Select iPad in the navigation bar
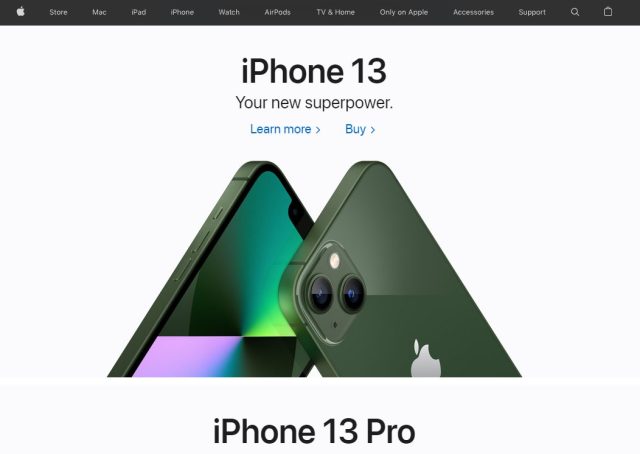640x454 pixels. tap(139, 12)
